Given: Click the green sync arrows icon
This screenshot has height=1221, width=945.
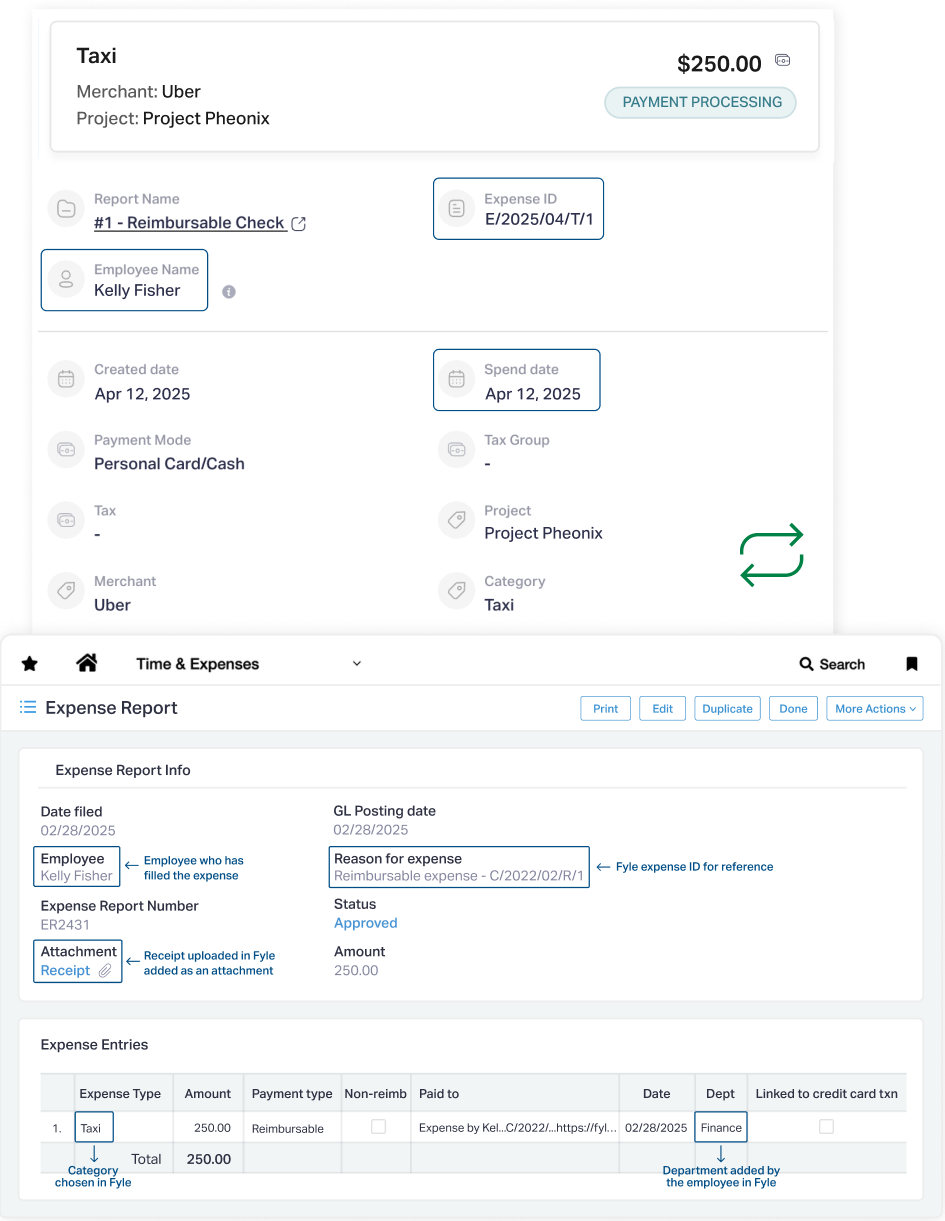Looking at the screenshot, I should pos(771,554).
